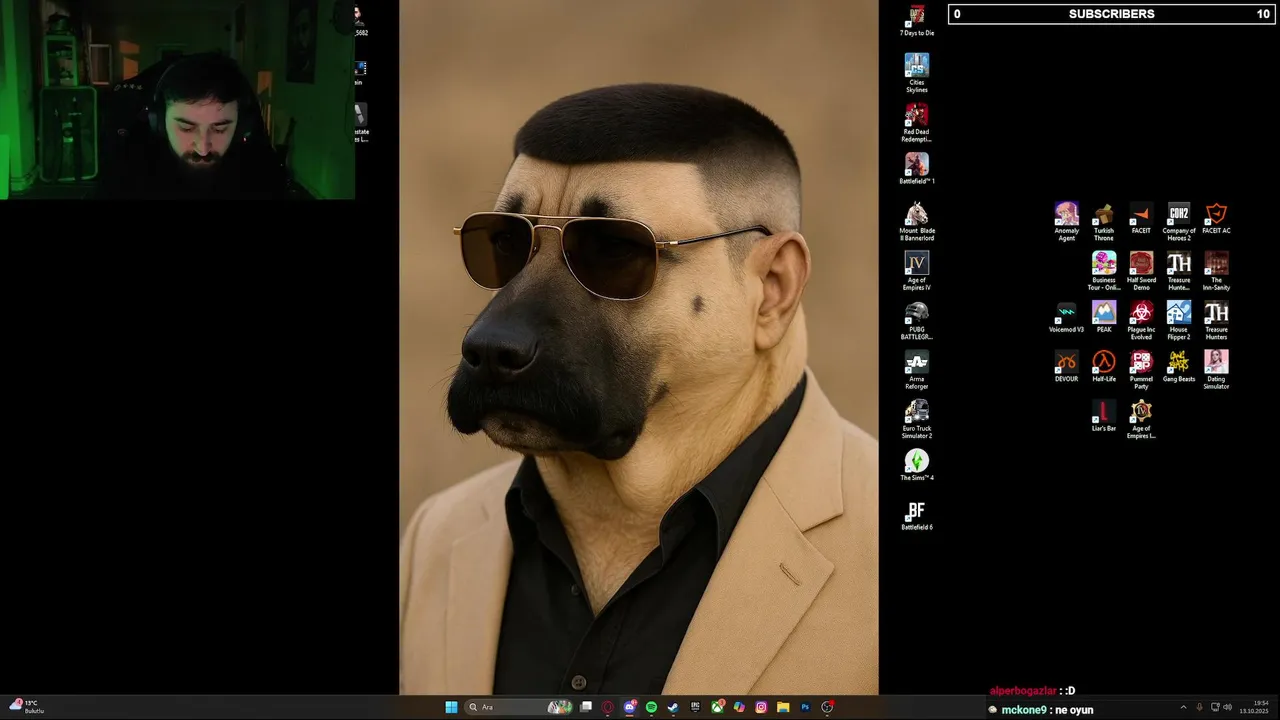This screenshot has height=720, width=1280.
Task: Open the volume control in system tray
Action: pos(1227,707)
